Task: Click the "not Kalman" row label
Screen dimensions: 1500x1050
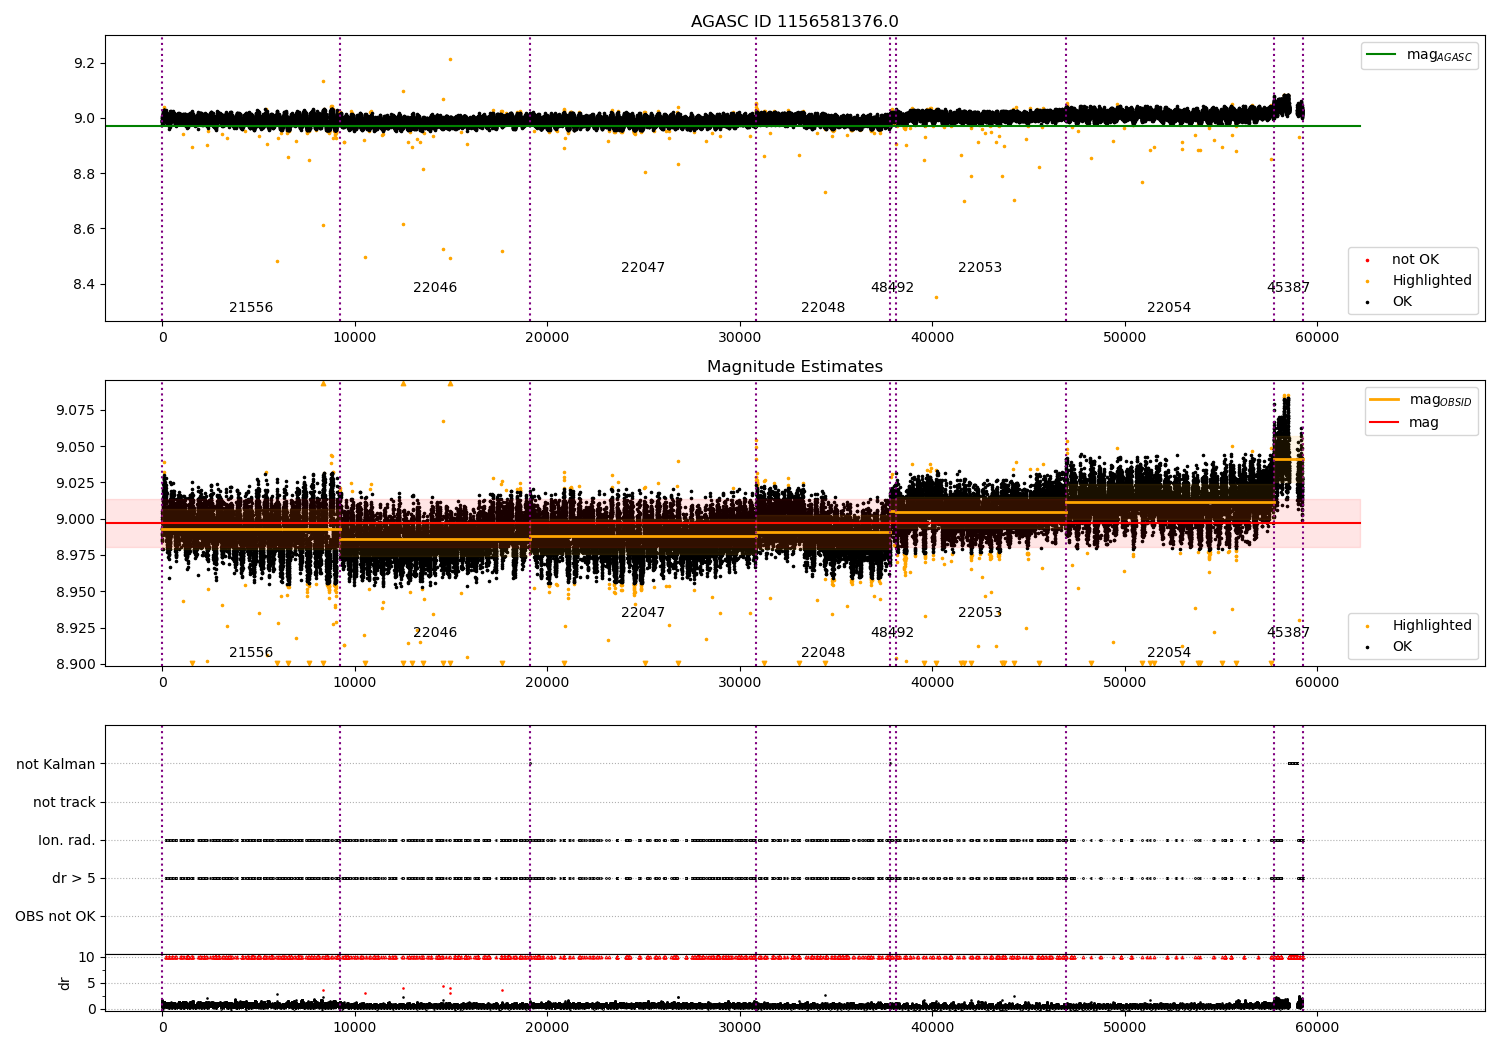Action: [56, 765]
